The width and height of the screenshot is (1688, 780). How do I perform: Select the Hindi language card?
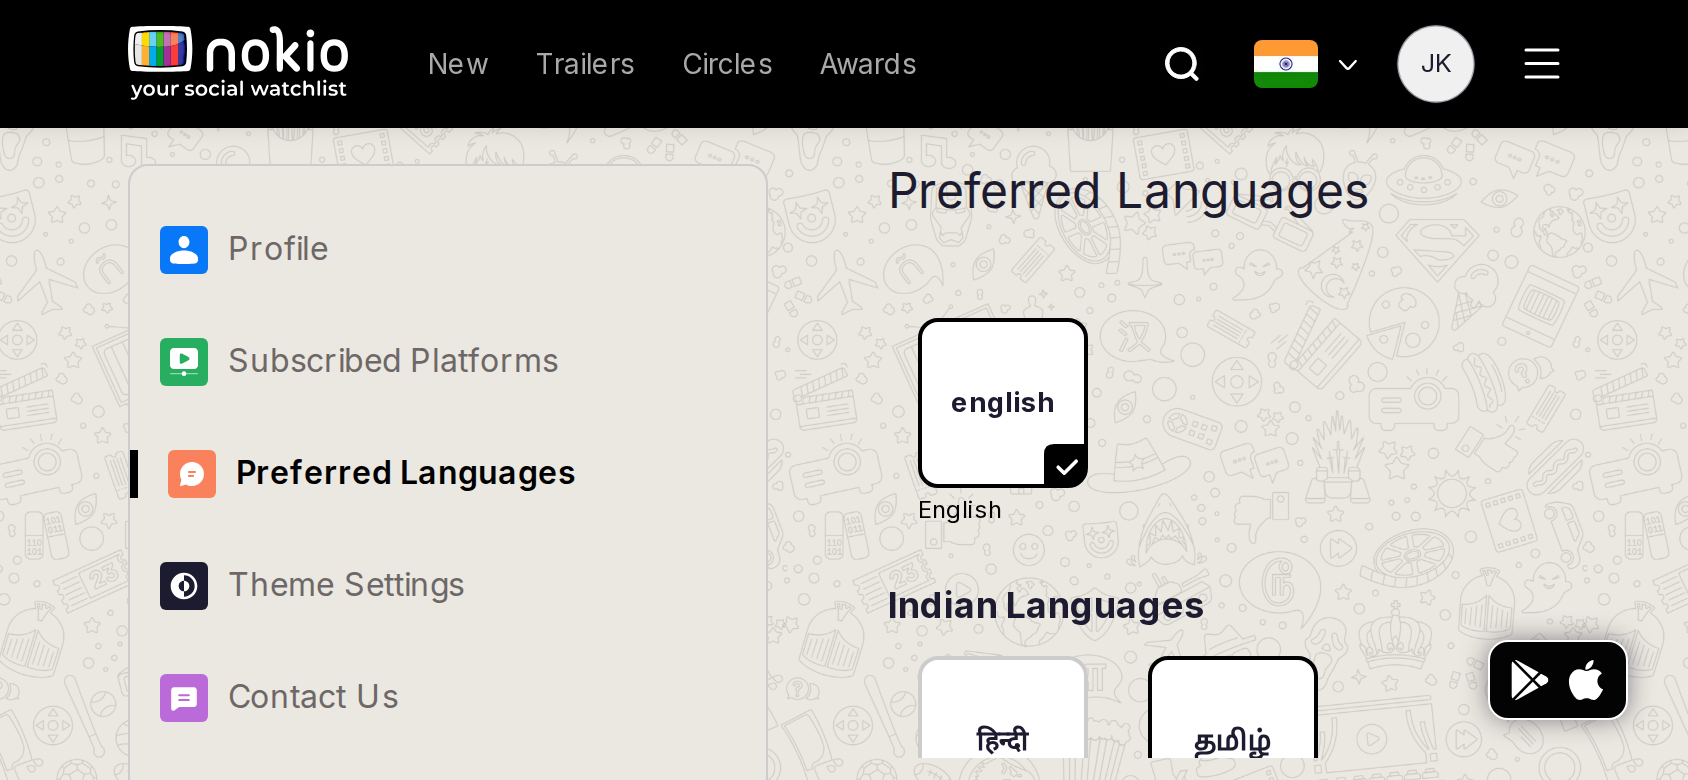click(1003, 708)
